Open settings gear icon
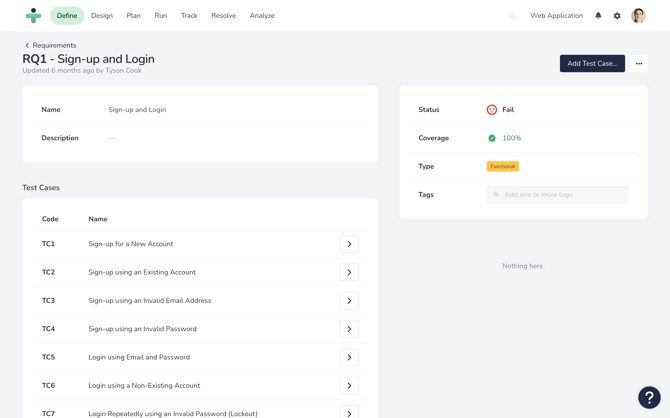 tap(617, 16)
